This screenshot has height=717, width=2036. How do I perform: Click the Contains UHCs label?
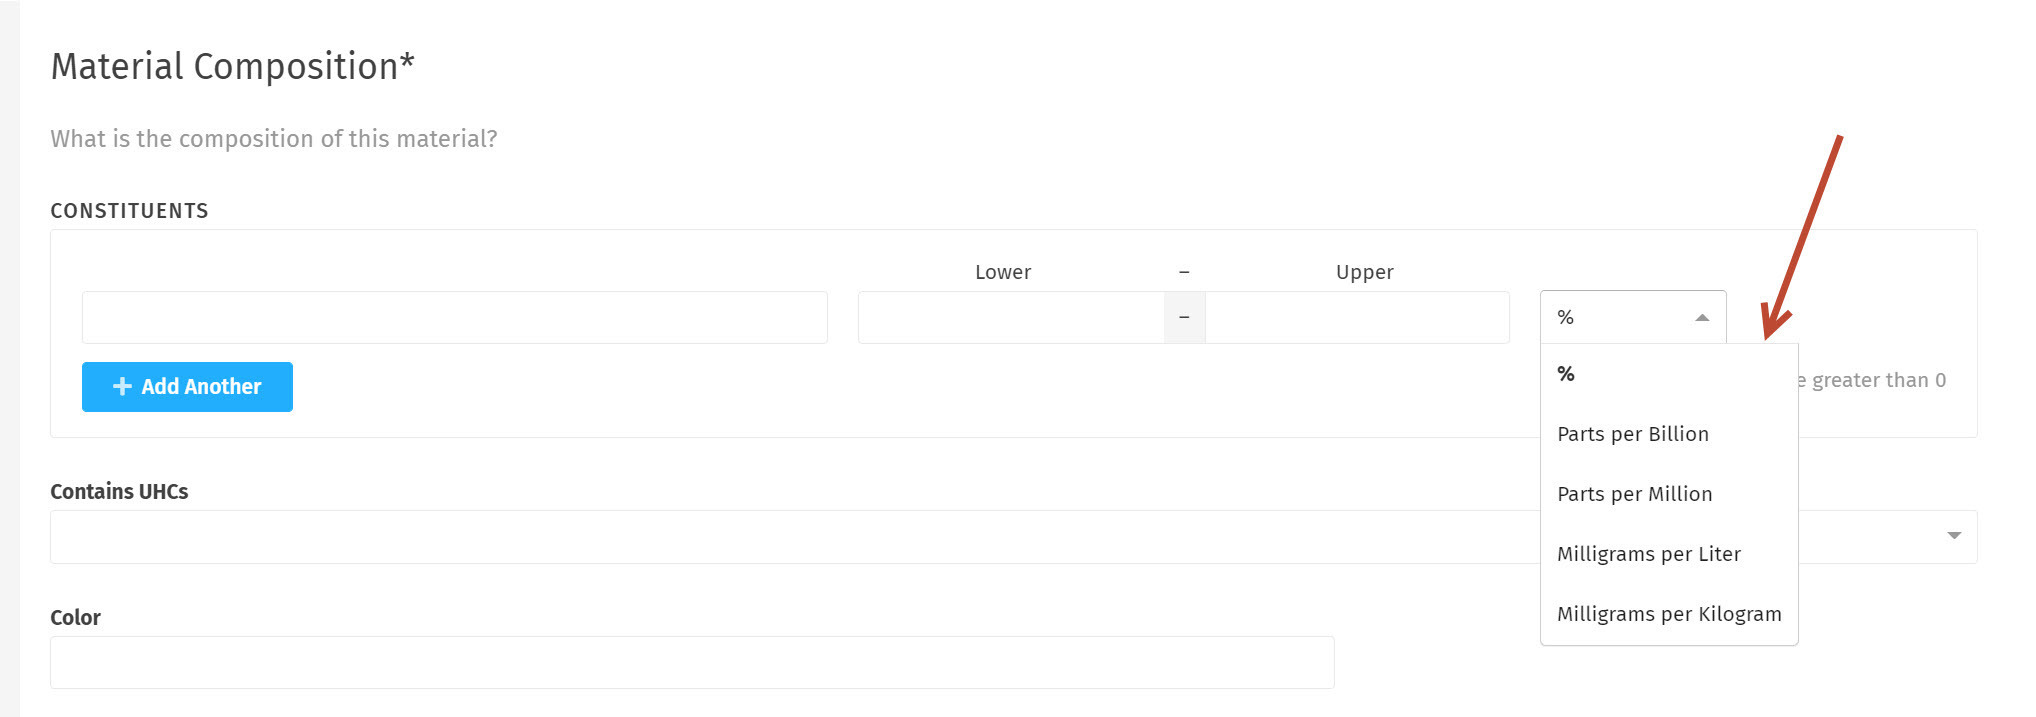point(119,491)
